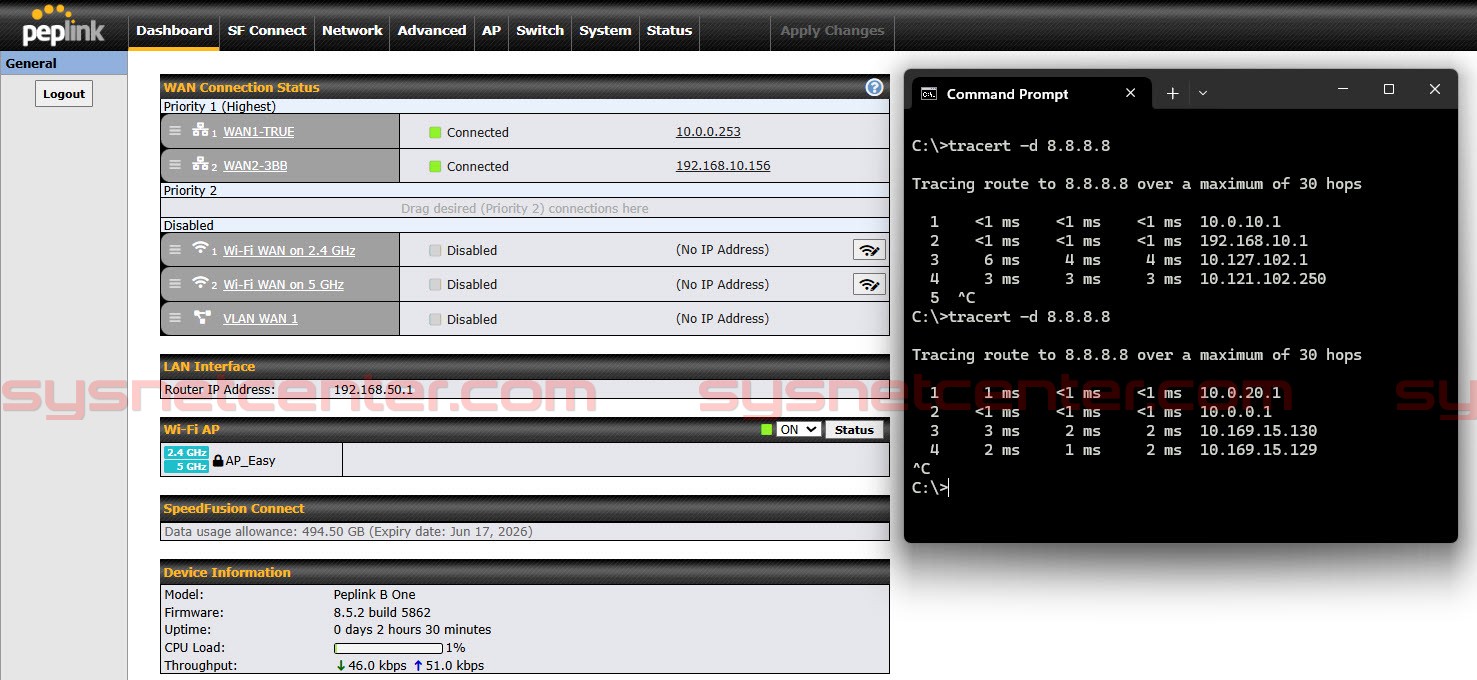
Task: Switch to the SF Connect tab
Action: click(267, 31)
